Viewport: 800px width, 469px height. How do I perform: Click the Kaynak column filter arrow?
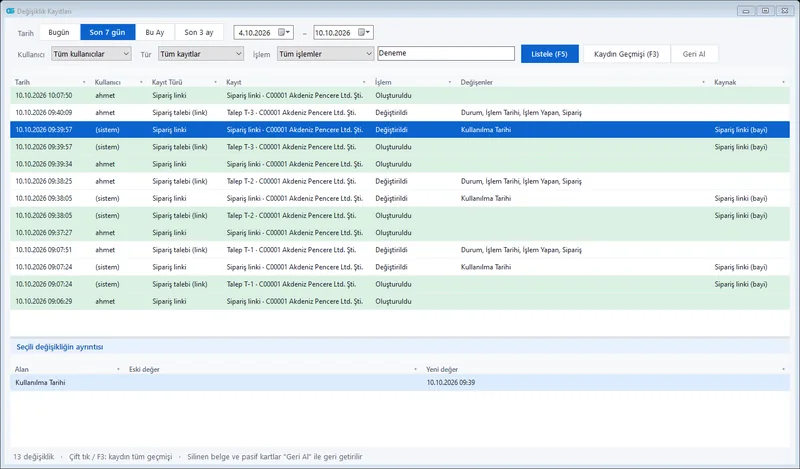(784, 82)
